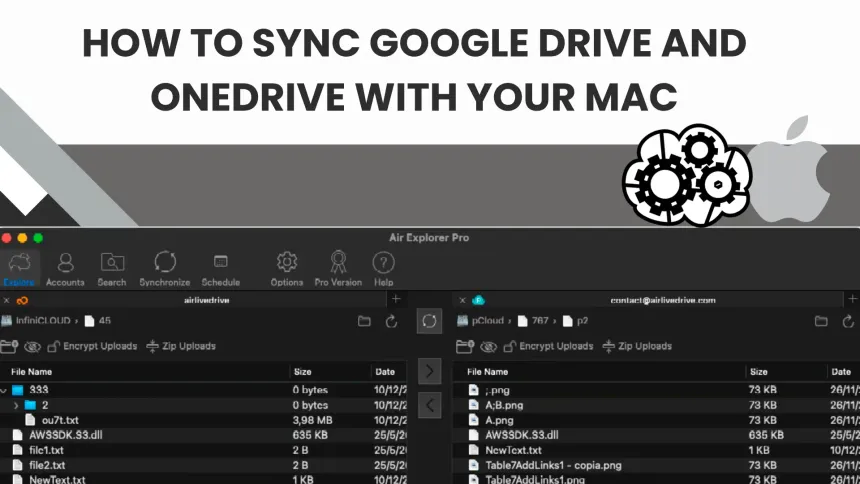Switch to contact@airlivedrive.com tab
The height and width of the screenshot is (484, 860).
pos(663,300)
